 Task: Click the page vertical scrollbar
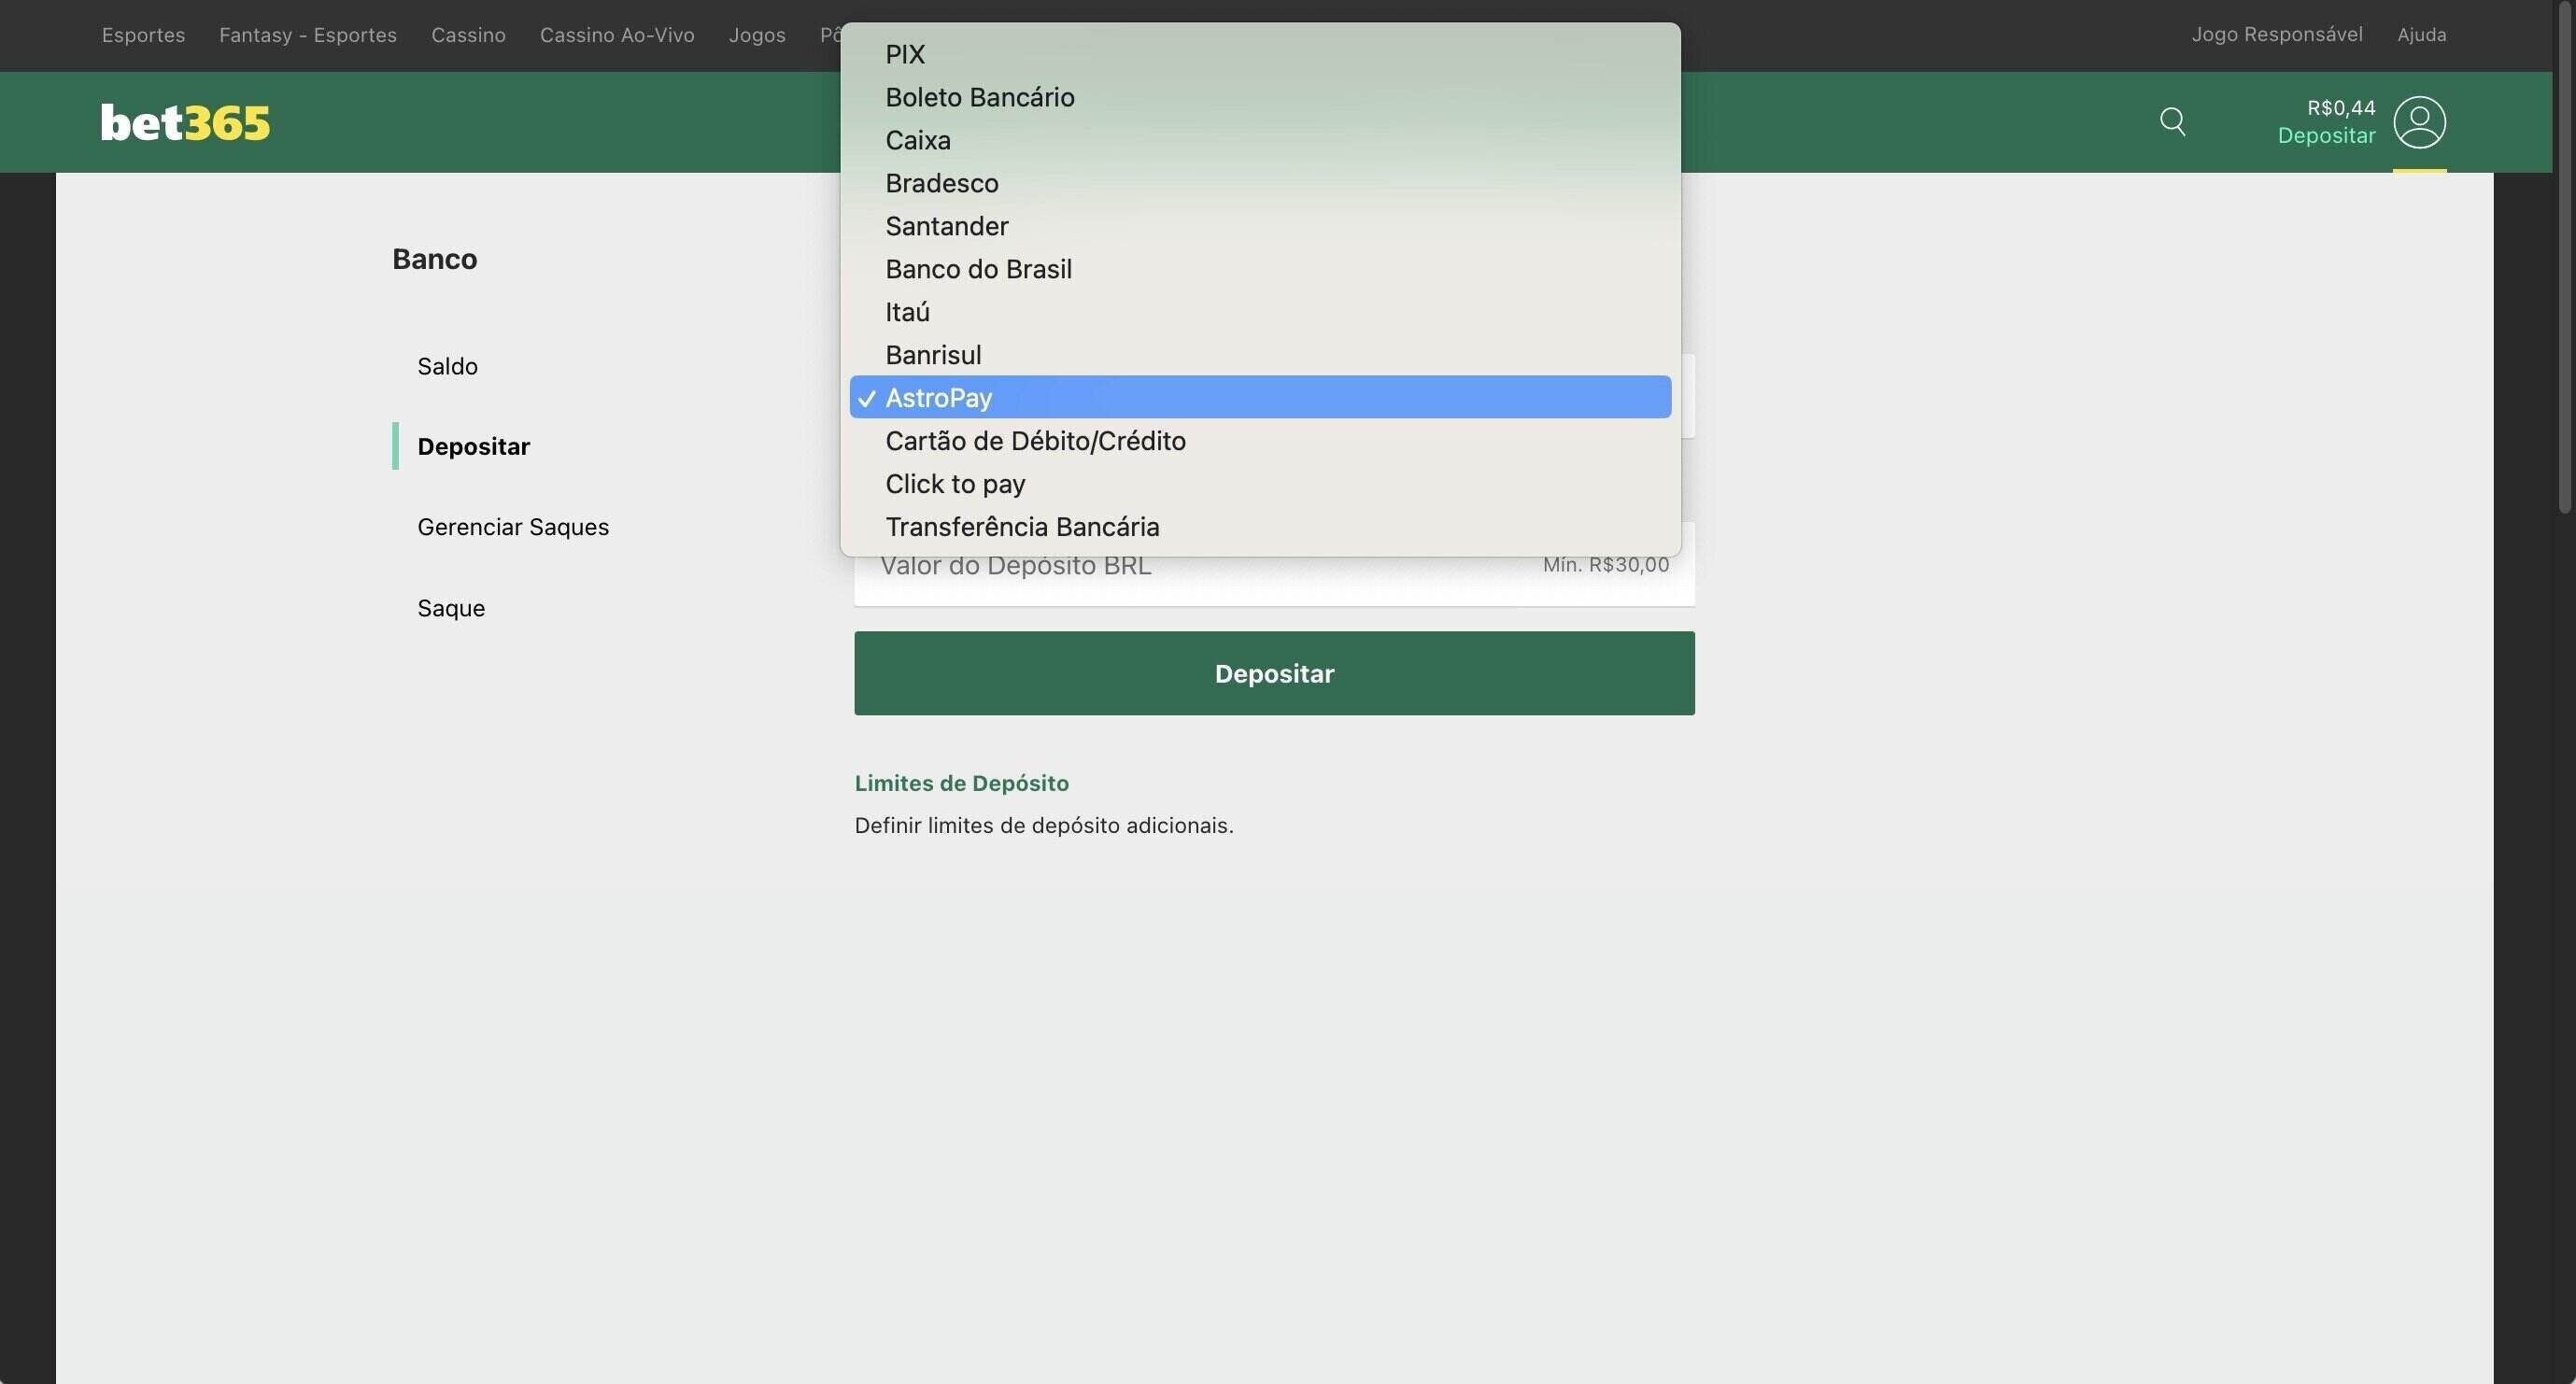2564,260
